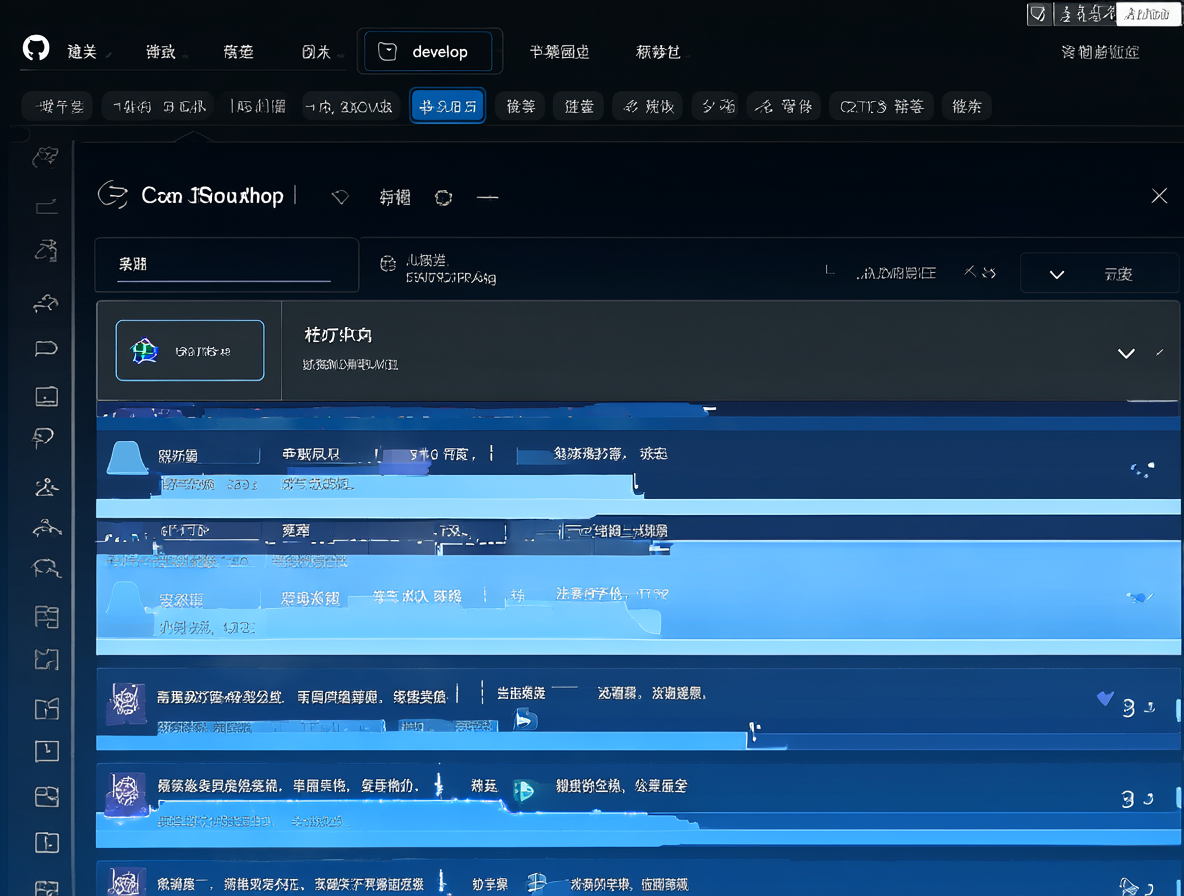
Task: Click the bell-shaped icon in first highlighted row
Action: 127,457
